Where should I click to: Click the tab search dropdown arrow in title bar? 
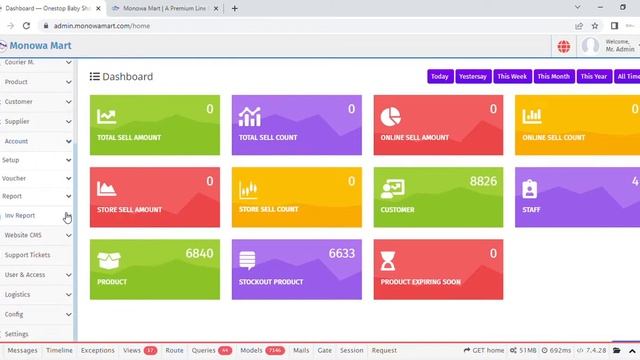coord(577,7)
